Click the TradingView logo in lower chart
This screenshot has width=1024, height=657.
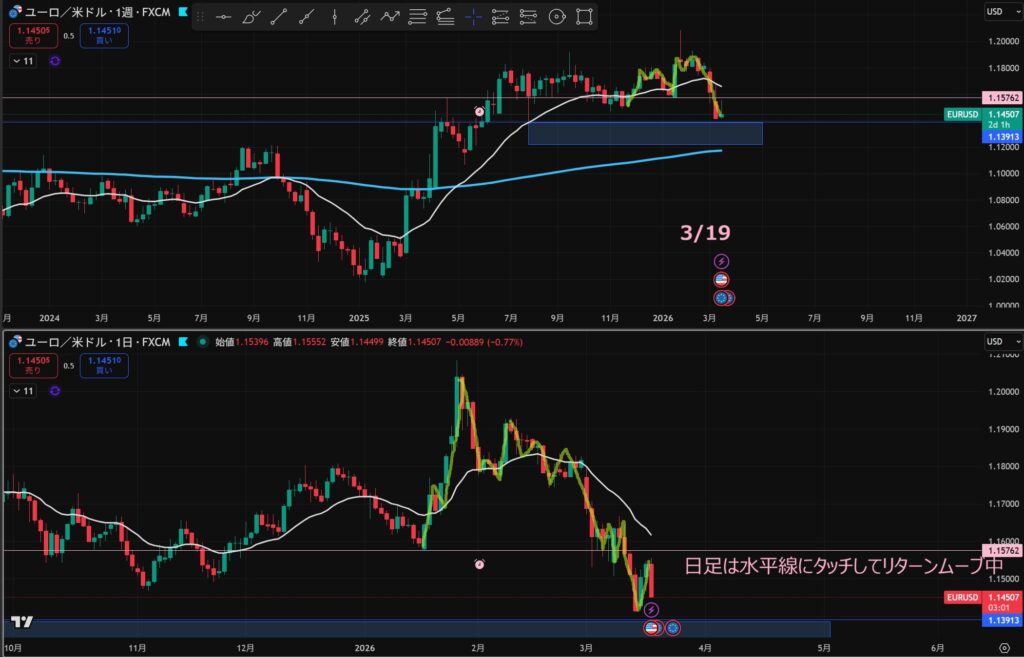(x=21, y=622)
